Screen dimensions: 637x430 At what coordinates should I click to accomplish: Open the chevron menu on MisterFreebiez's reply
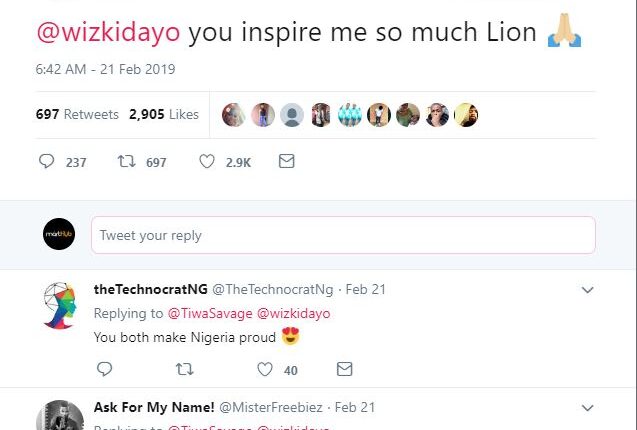coord(588,408)
